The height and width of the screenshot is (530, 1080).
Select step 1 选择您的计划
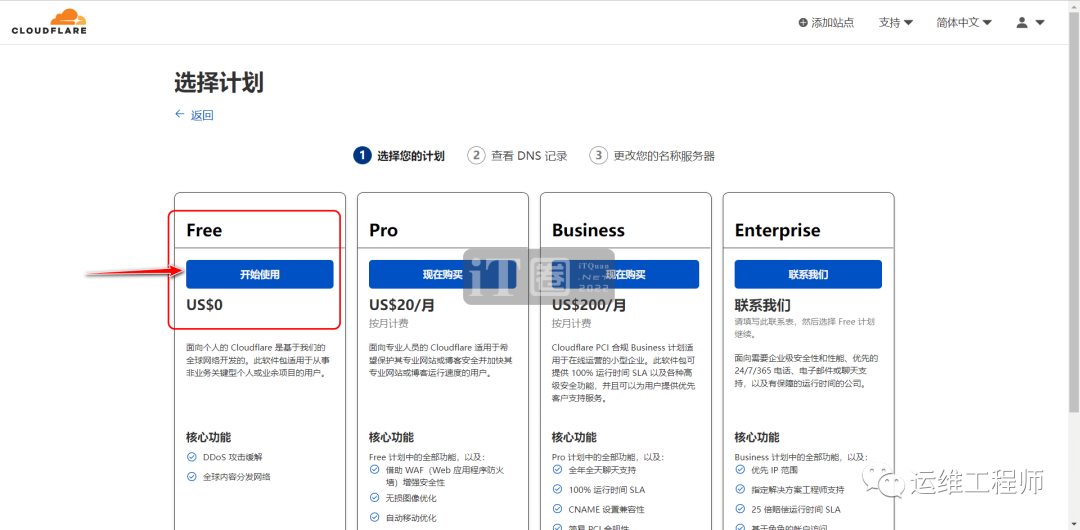click(x=399, y=156)
